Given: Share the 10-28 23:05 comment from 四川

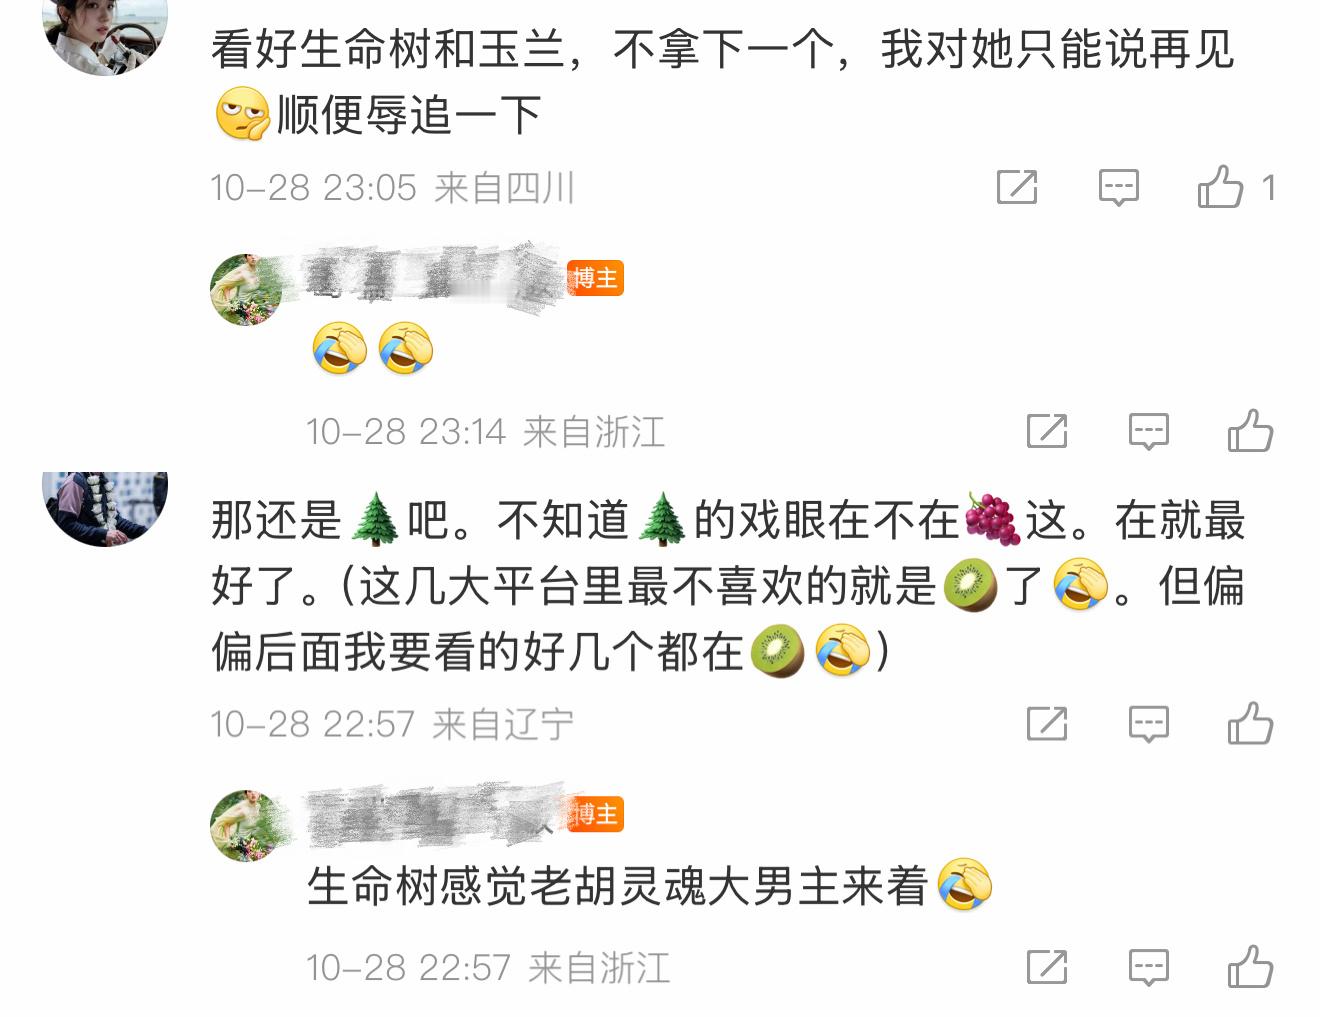Looking at the screenshot, I should pyautogui.click(x=1017, y=187).
